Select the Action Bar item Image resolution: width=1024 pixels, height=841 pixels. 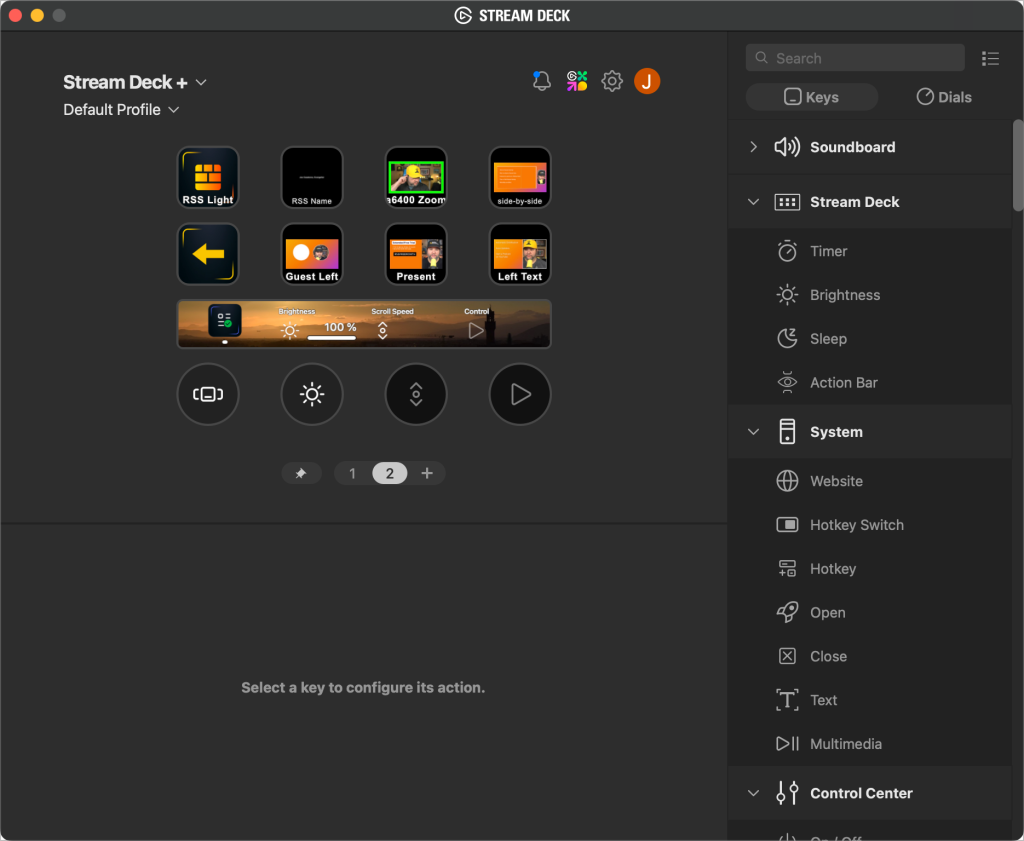843,383
